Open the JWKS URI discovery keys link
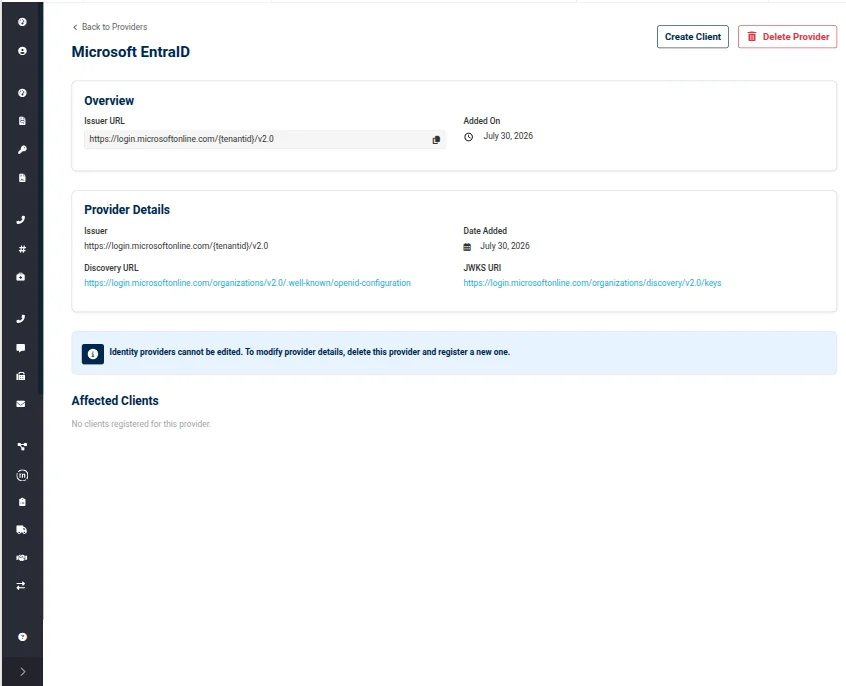 pyautogui.click(x=592, y=283)
